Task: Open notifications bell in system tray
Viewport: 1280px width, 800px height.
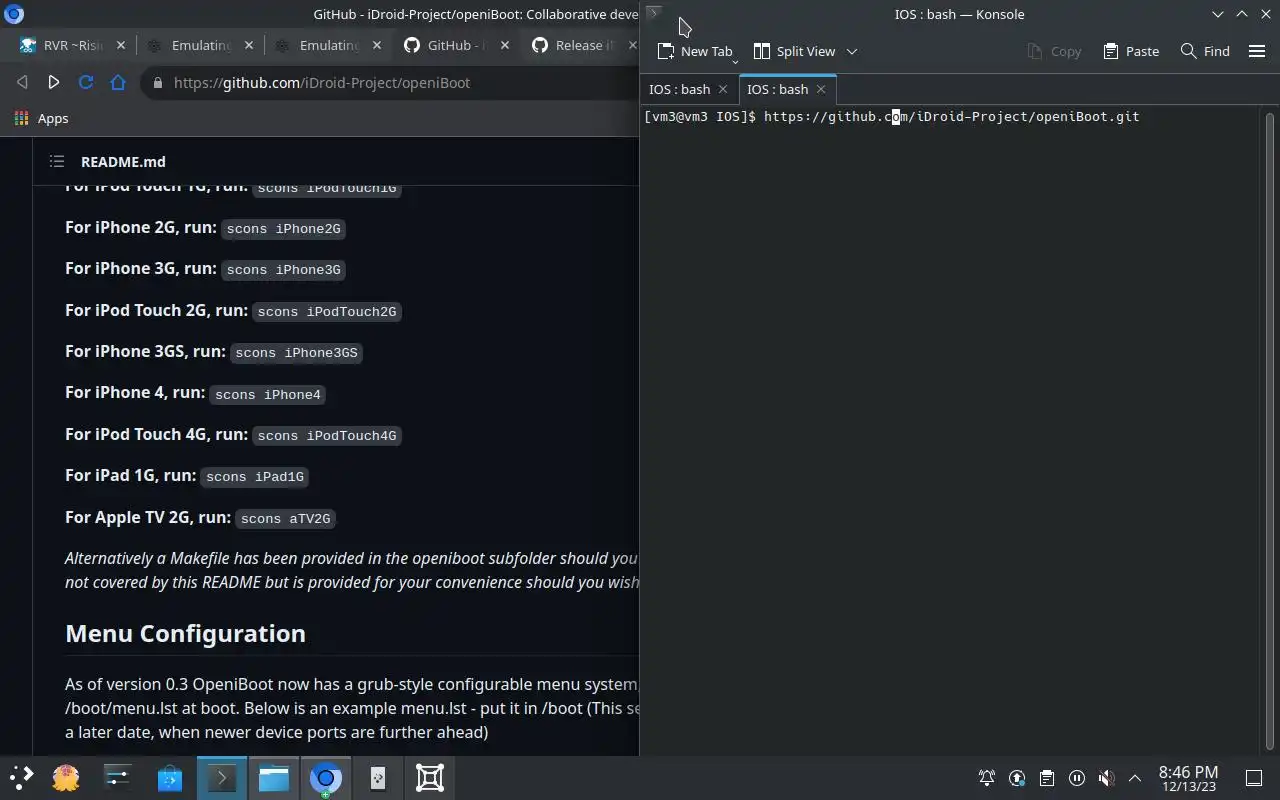Action: (x=987, y=778)
